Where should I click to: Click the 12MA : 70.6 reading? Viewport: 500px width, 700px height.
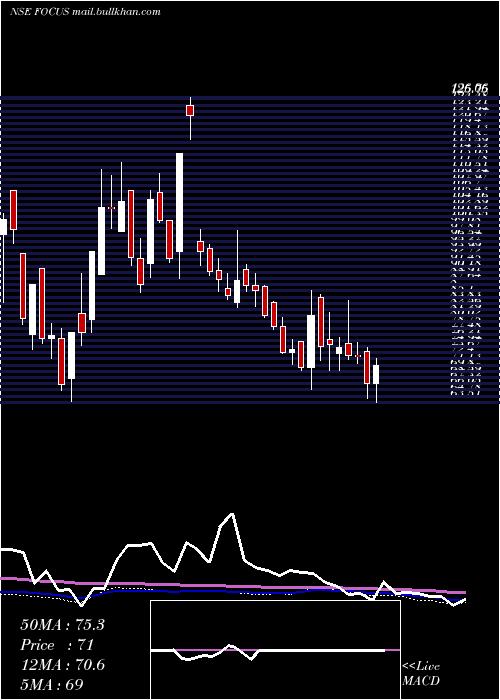tap(63, 665)
